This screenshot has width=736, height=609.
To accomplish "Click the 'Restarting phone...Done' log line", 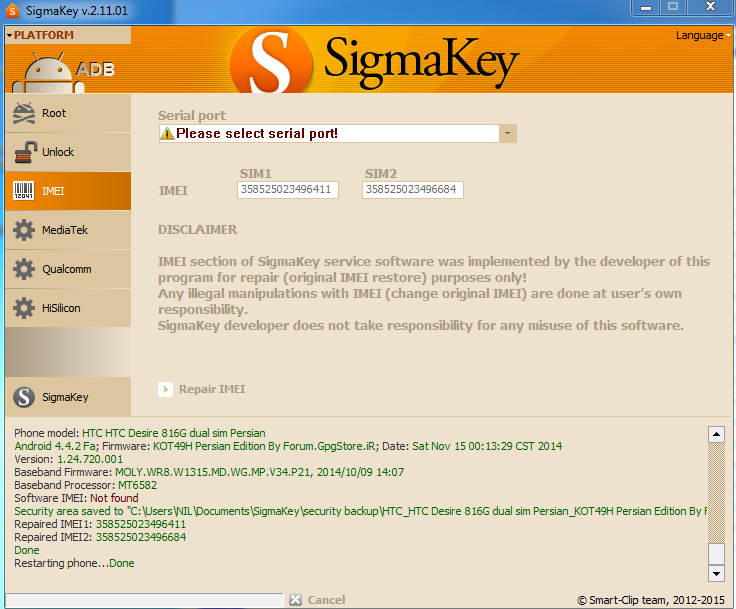I will click(74, 563).
